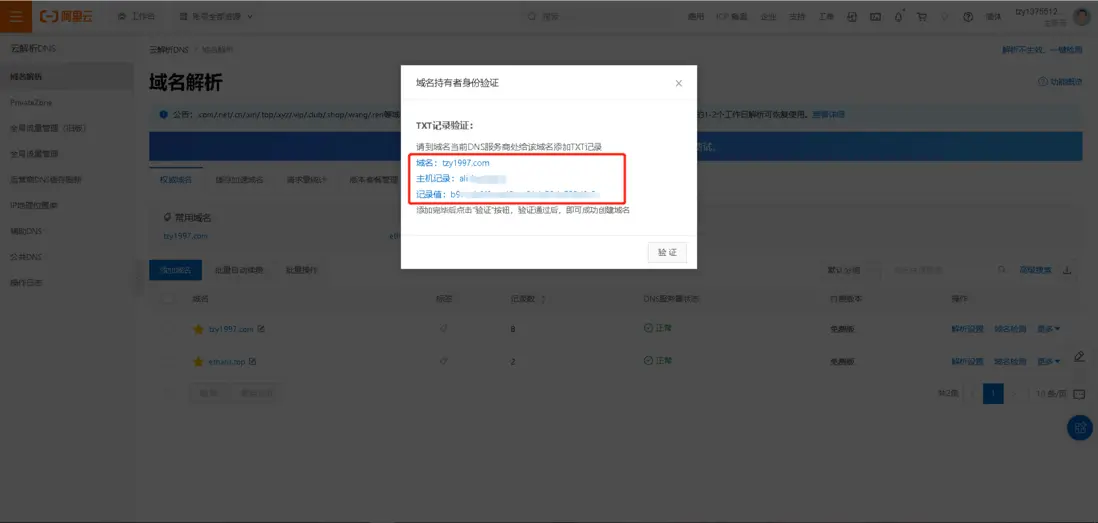Toggle the select-all checkbox in table header
1098x523 pixels.
tap(168, 299)
